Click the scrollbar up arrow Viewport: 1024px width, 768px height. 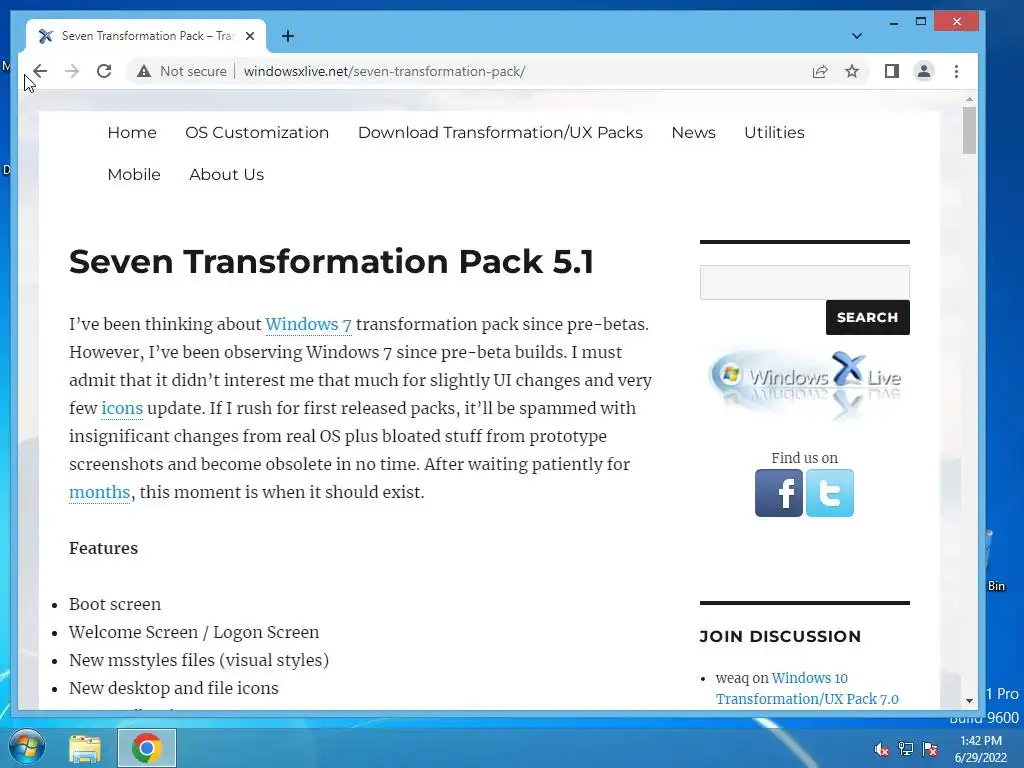tap(969, 100)
